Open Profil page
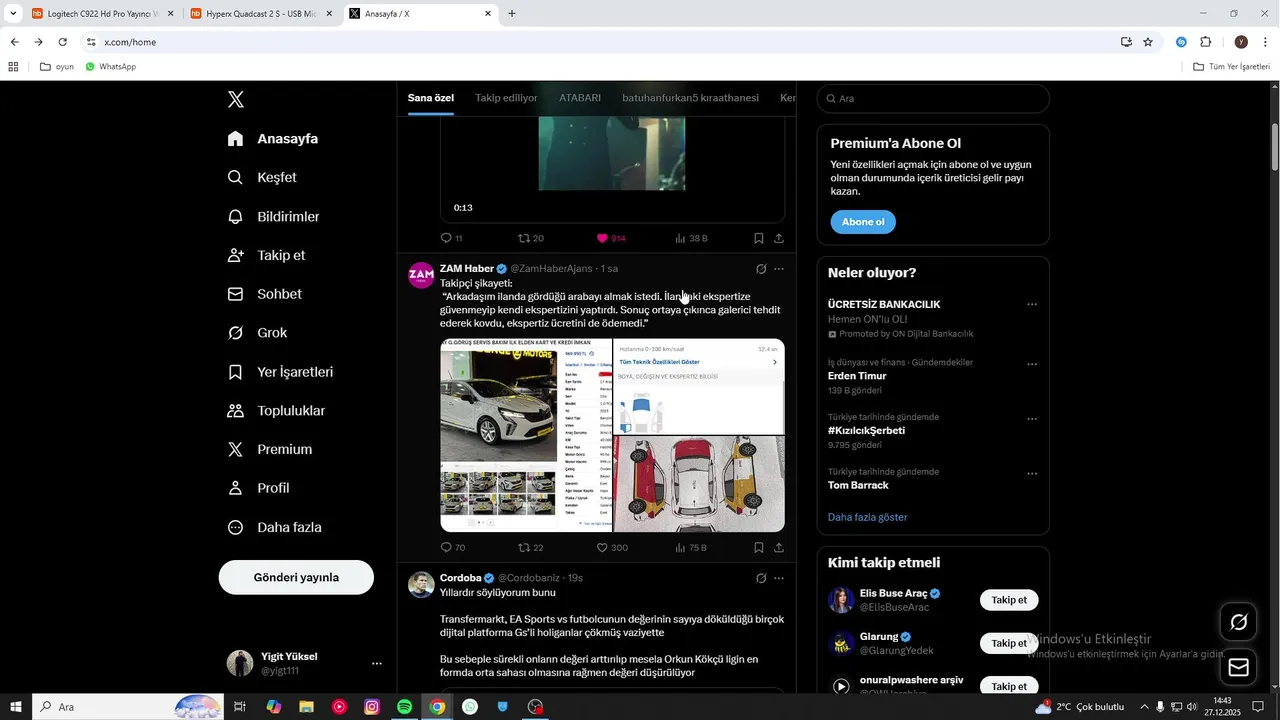 click(x=259, y=488)
